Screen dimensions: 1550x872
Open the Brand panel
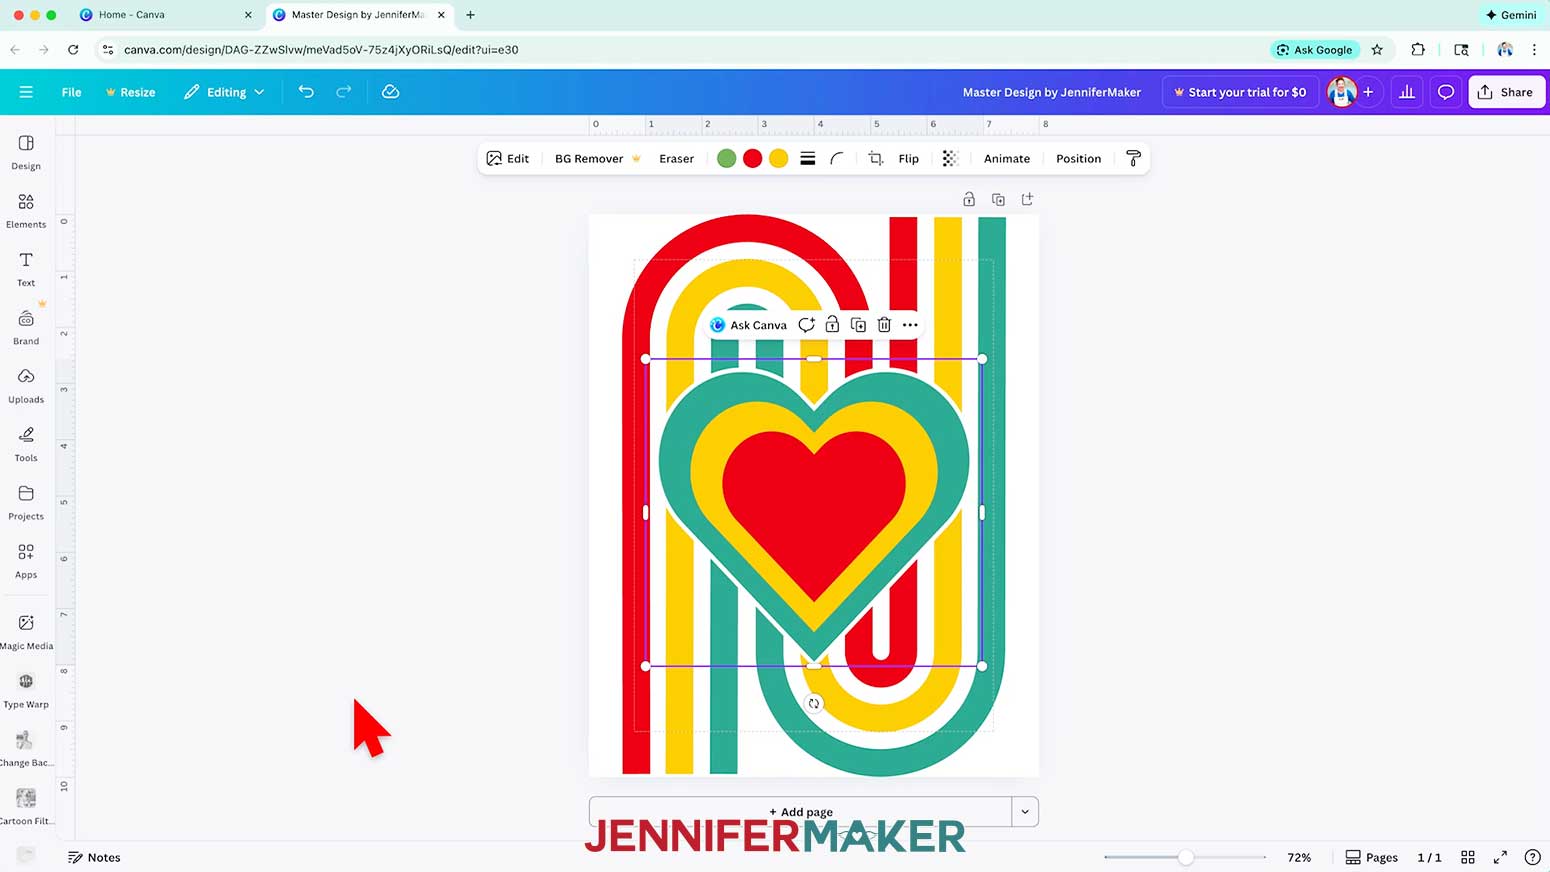(x=26, y=327)
